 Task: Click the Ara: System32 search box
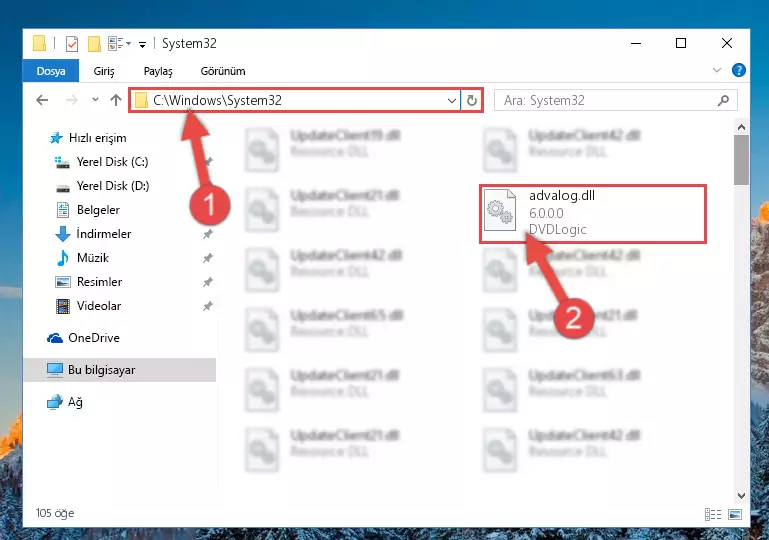615,101
